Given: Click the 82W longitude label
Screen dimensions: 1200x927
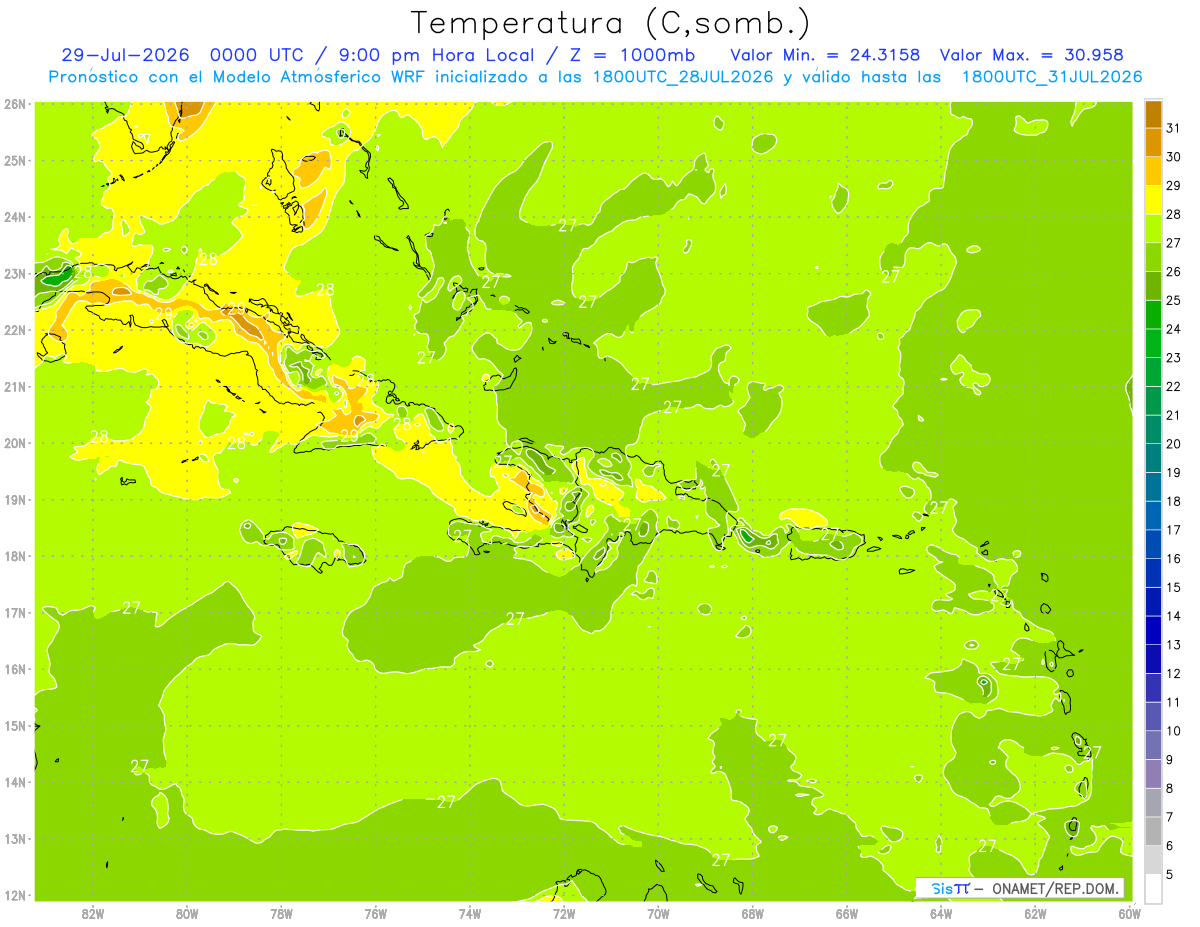Looking at the screenshot, I should click(93, 914).
